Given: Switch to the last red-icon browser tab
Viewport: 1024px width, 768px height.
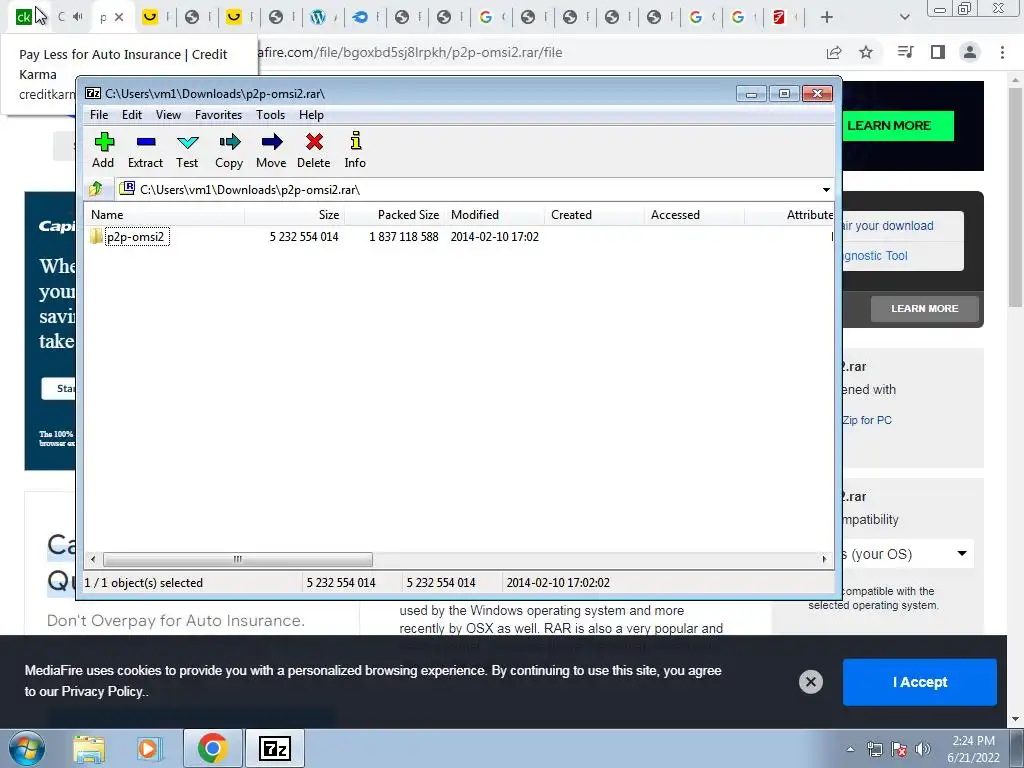Looking at the screenshot, I should coord(778,18).
